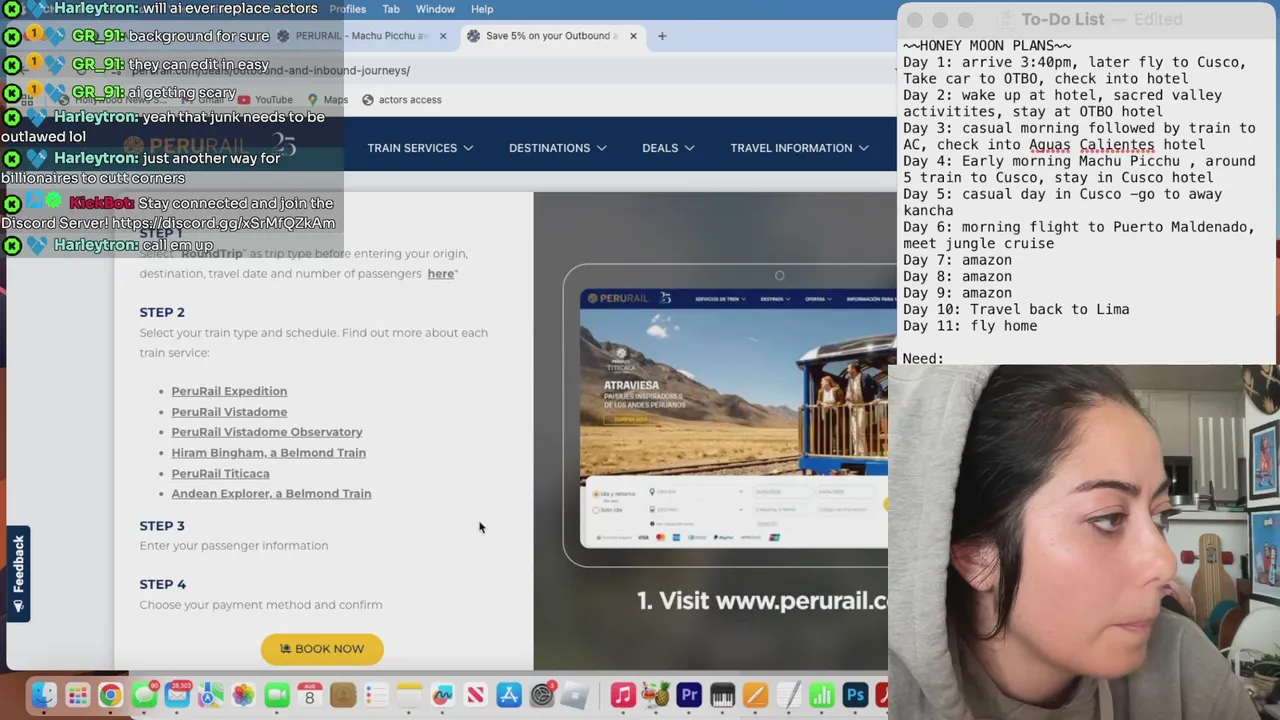
Task: Open the Tab menu in menu bar
Action: point(391,9)
